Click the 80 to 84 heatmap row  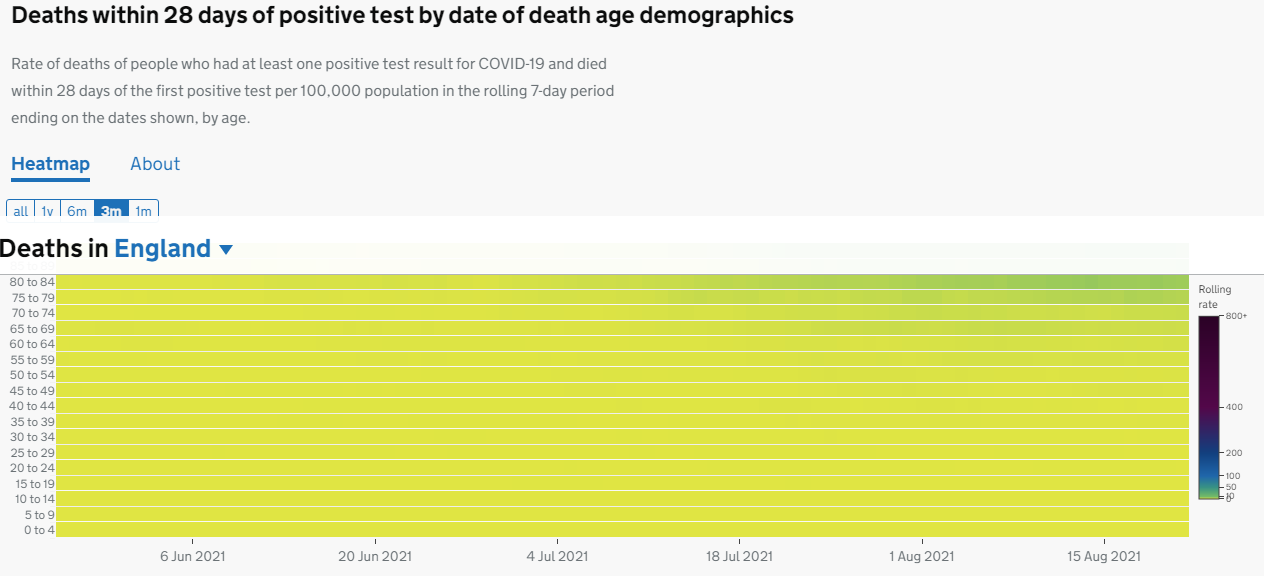(x=620, y=282)
